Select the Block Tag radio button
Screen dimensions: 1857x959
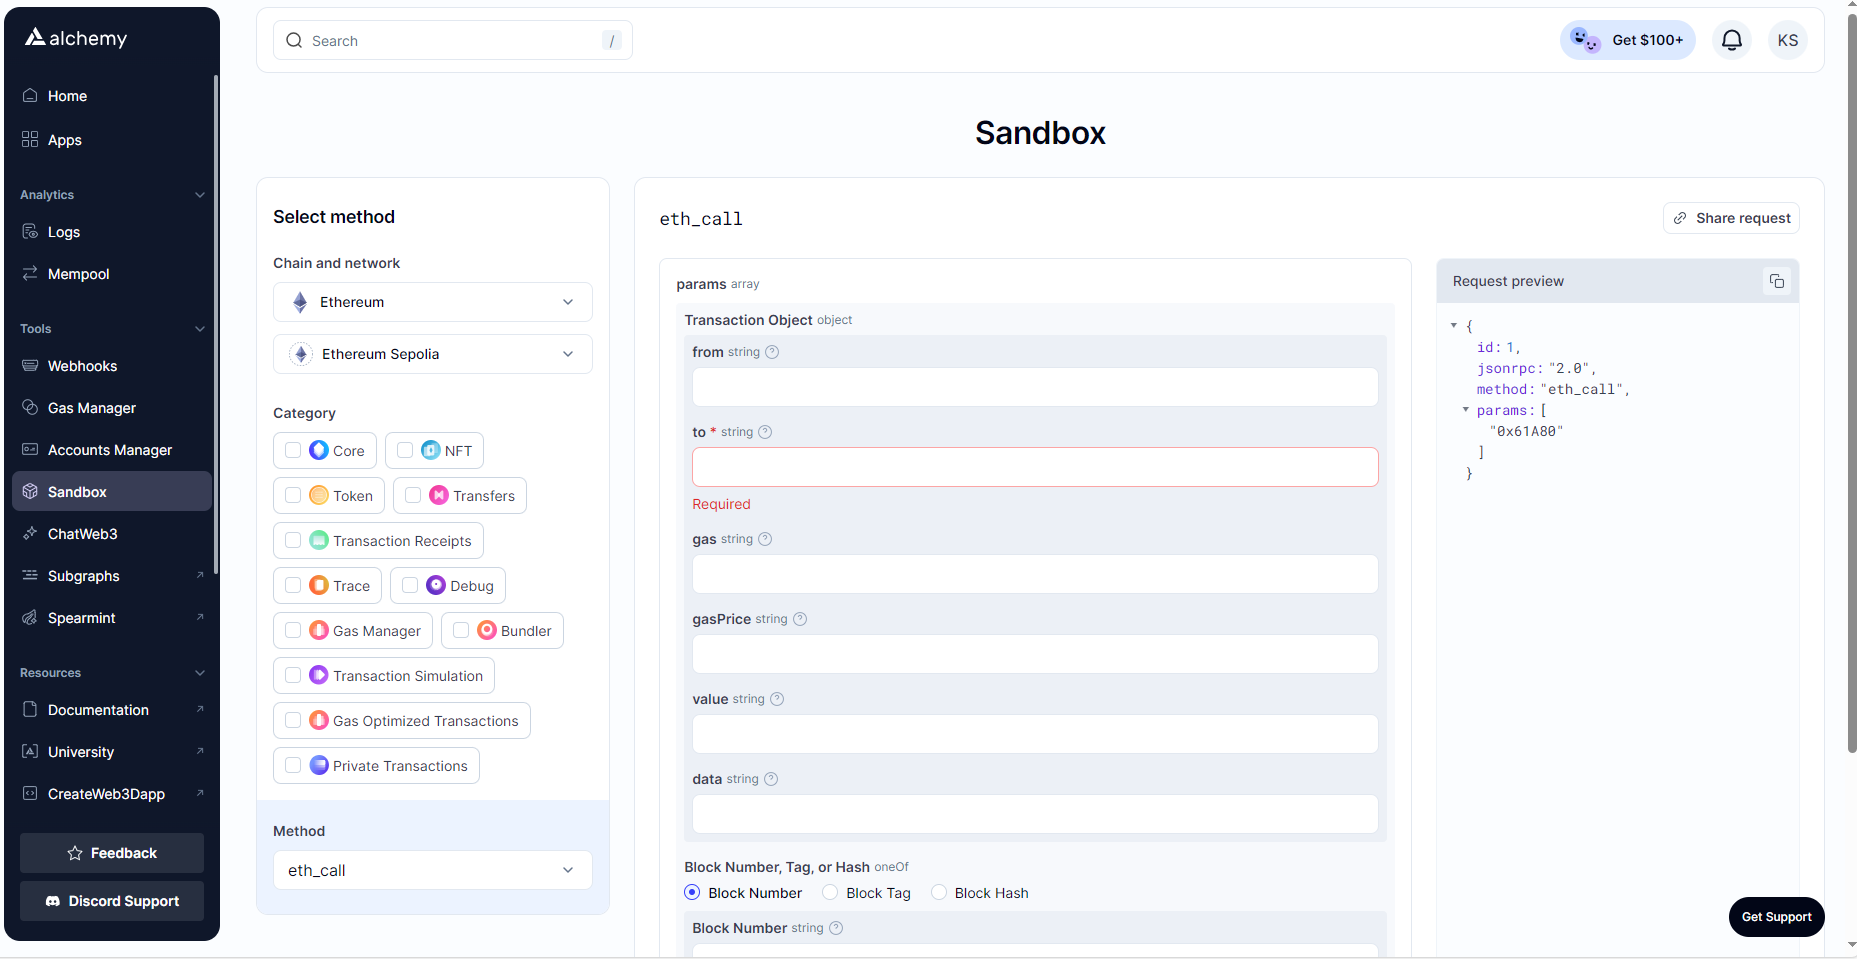830,893
